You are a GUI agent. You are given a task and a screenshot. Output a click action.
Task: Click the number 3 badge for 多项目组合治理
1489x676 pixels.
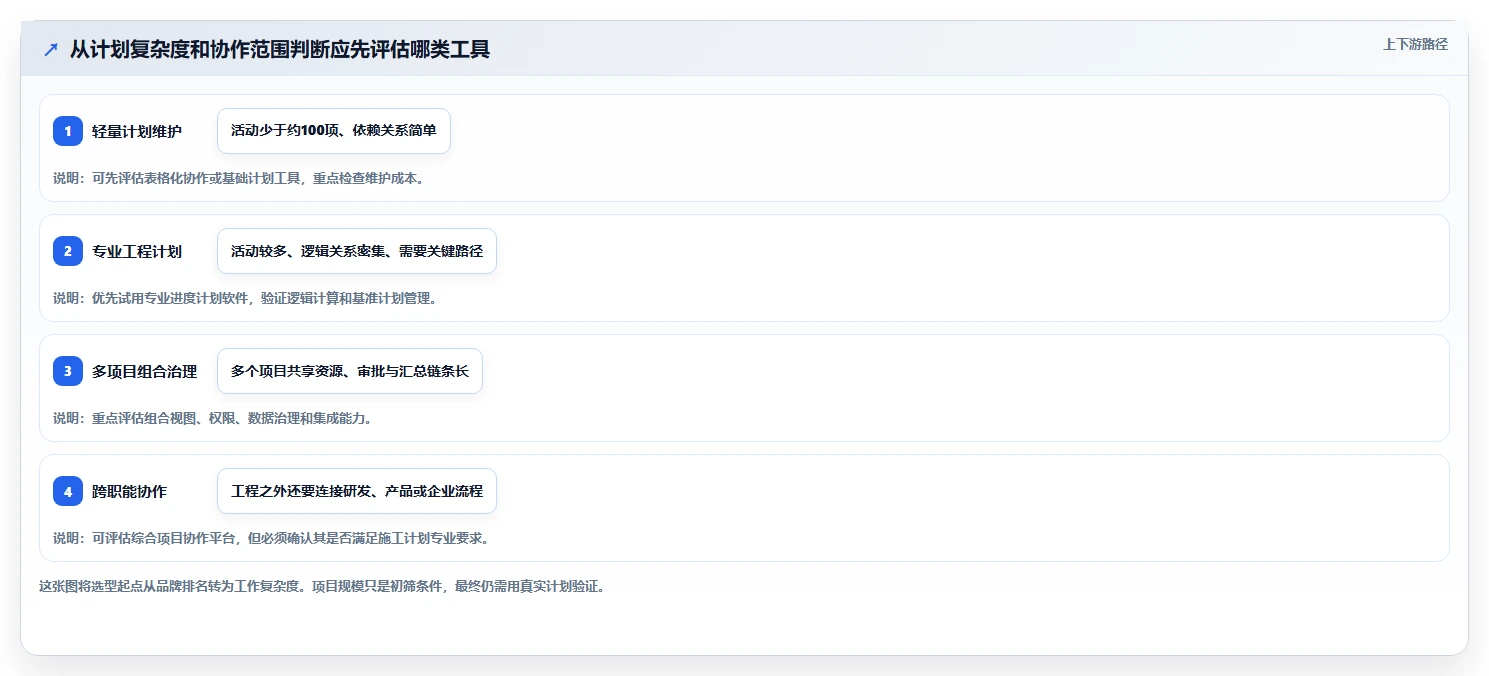pos(68,371)
